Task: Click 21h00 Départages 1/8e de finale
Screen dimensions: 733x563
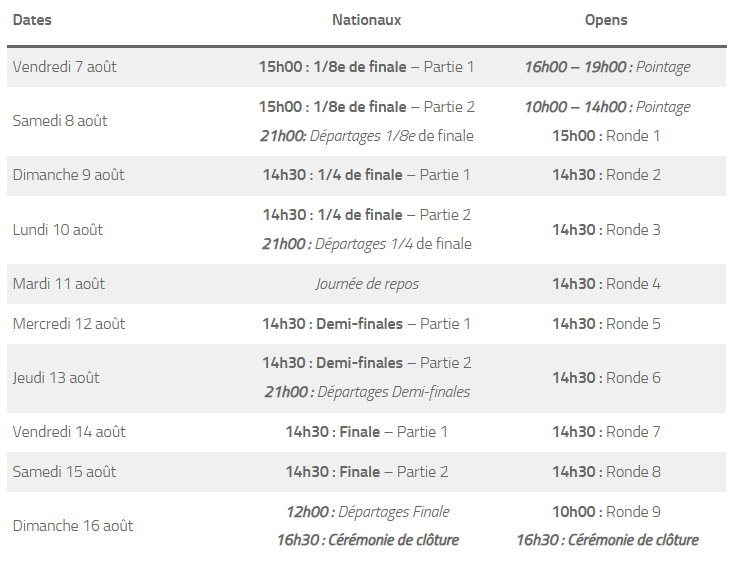Action: pos(366,136)
